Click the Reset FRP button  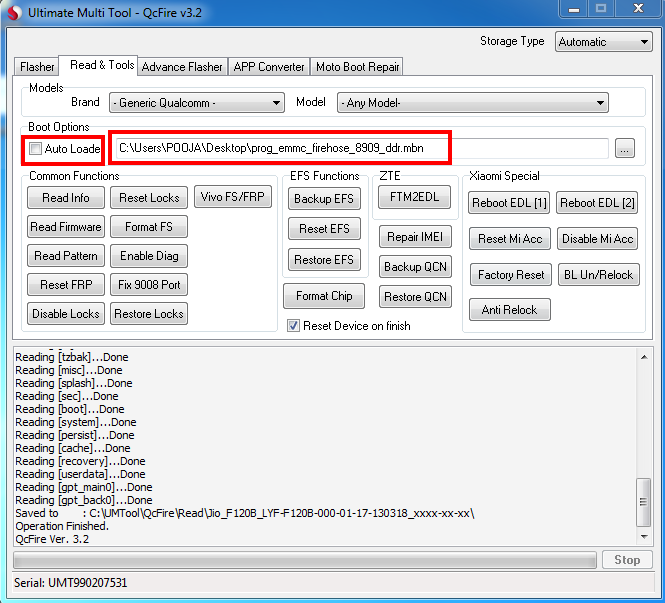pos(66,285)
